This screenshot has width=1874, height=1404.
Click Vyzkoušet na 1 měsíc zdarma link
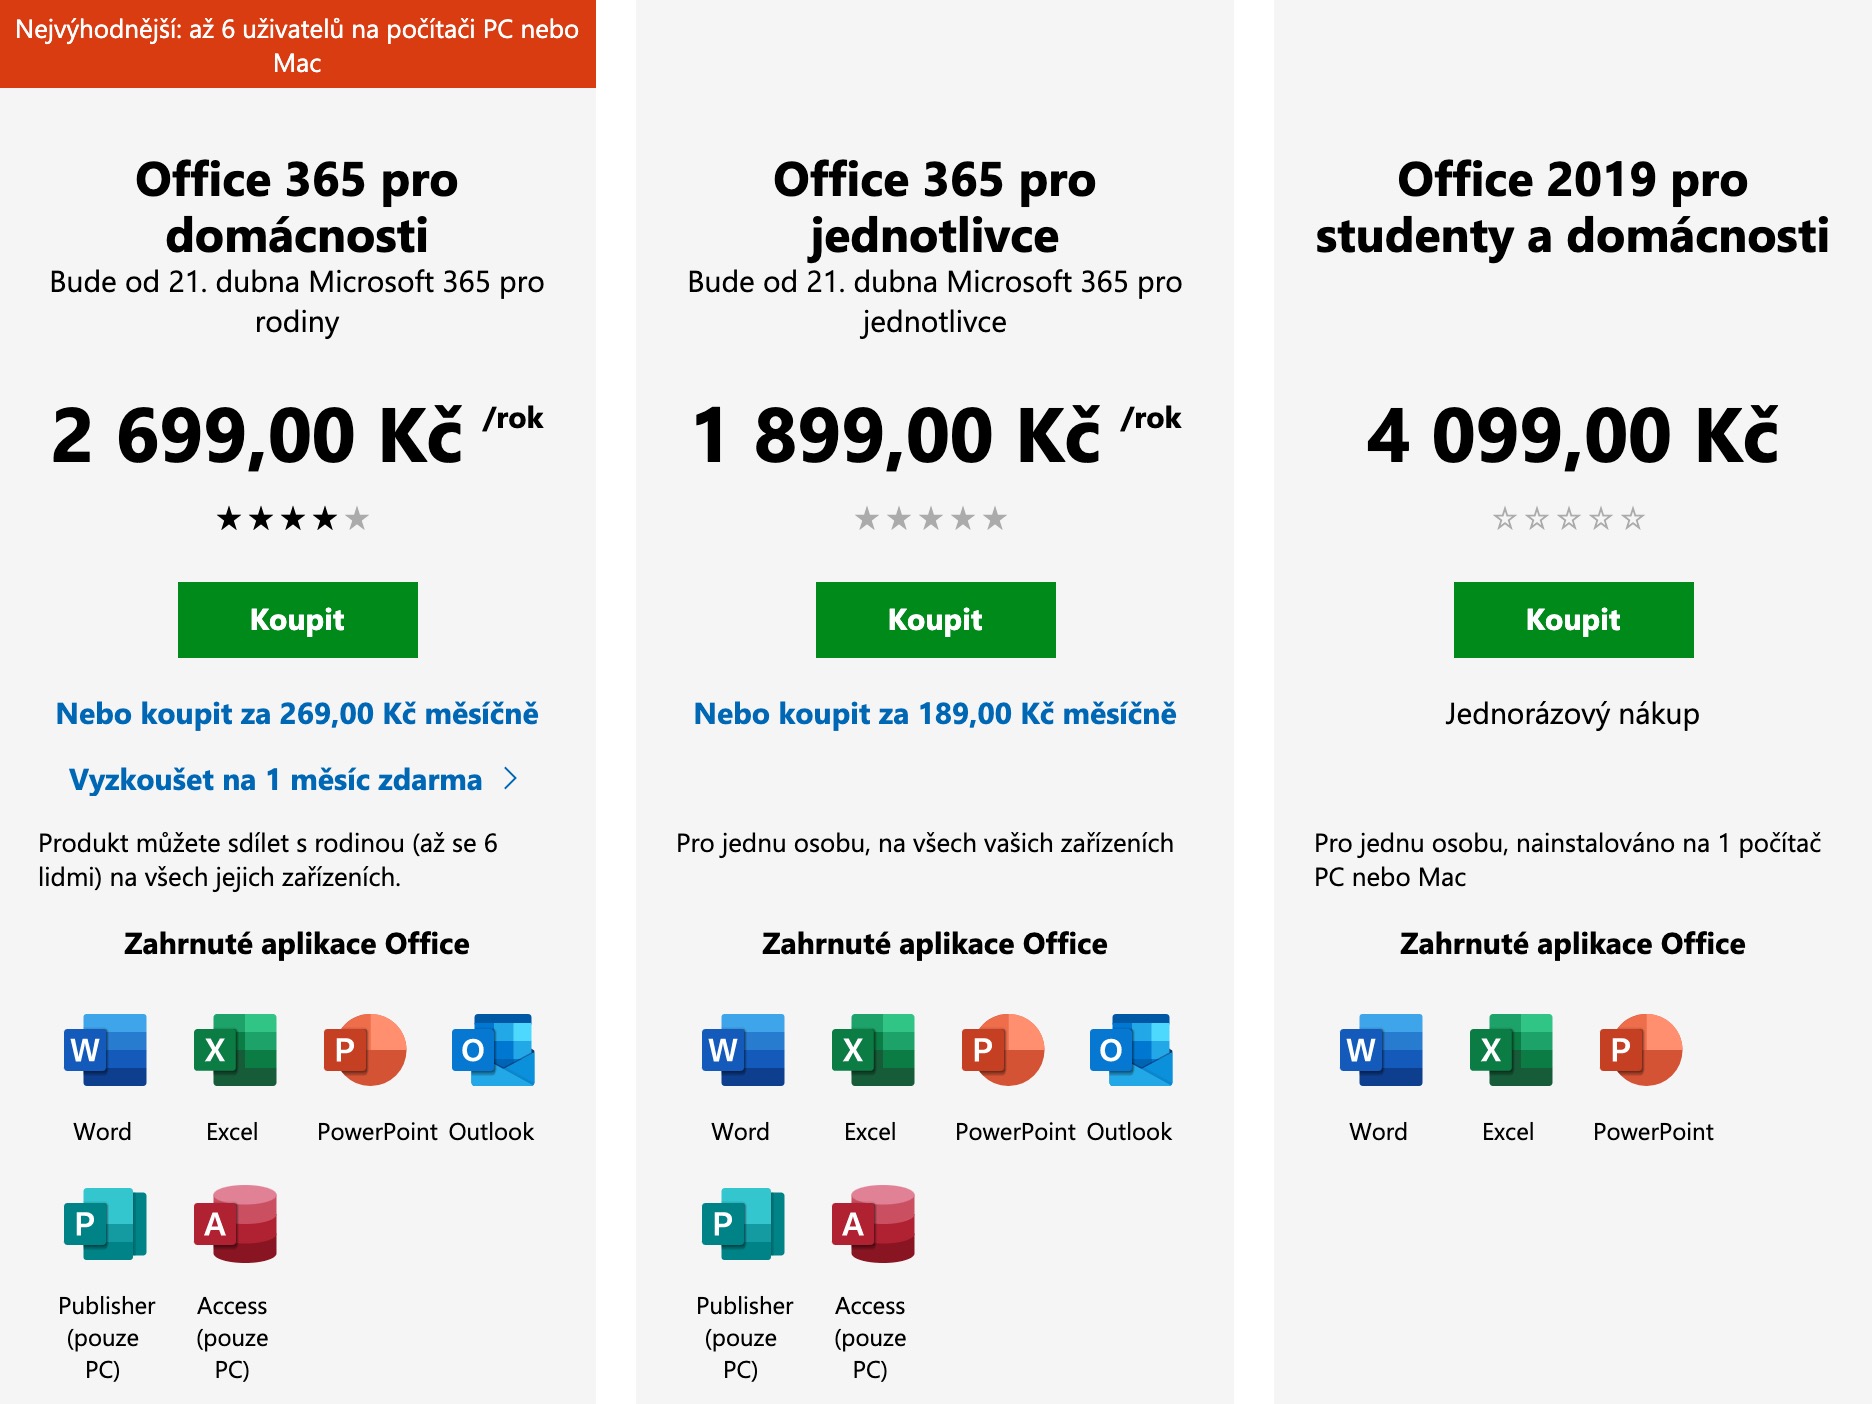(275, 780)
